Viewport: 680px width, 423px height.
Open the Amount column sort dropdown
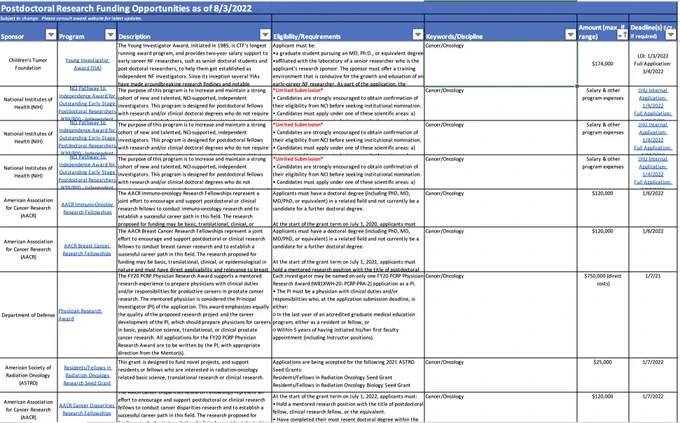[x=622, y=35]
